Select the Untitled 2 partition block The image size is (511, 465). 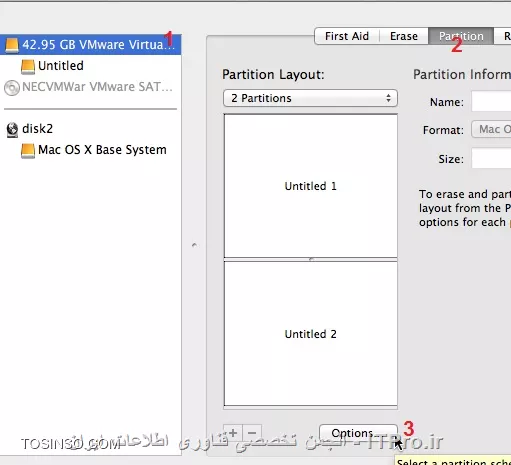pyautogui.click(x=311, y=334)
